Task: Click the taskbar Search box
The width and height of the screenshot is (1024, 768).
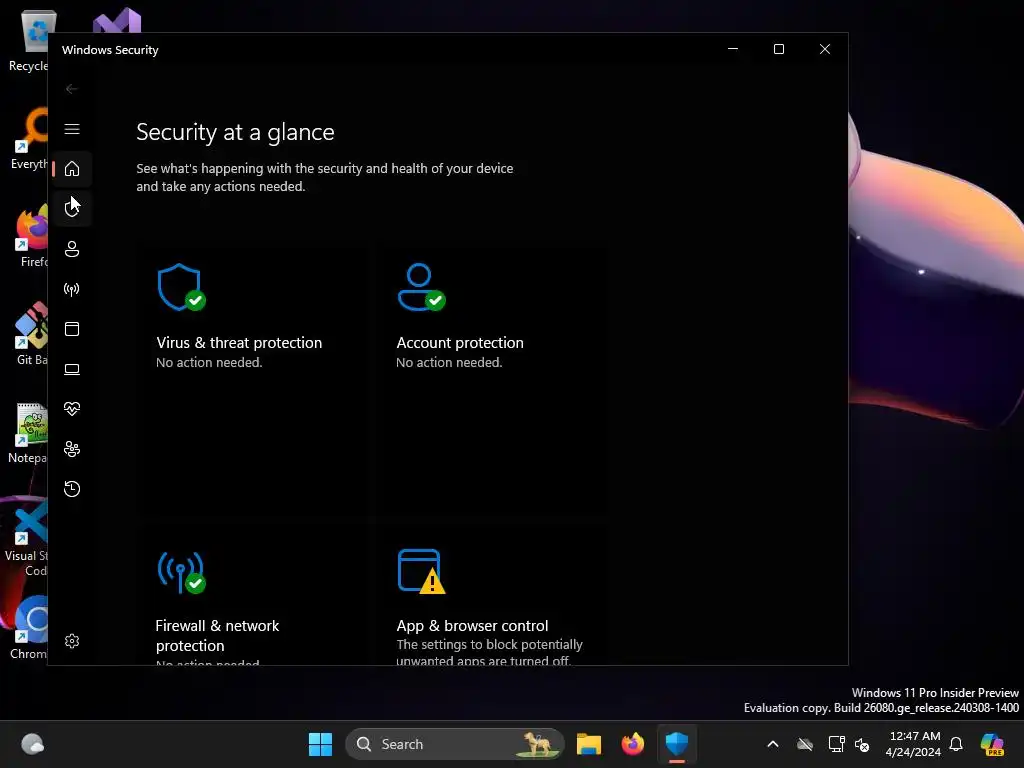Action: 455,744
